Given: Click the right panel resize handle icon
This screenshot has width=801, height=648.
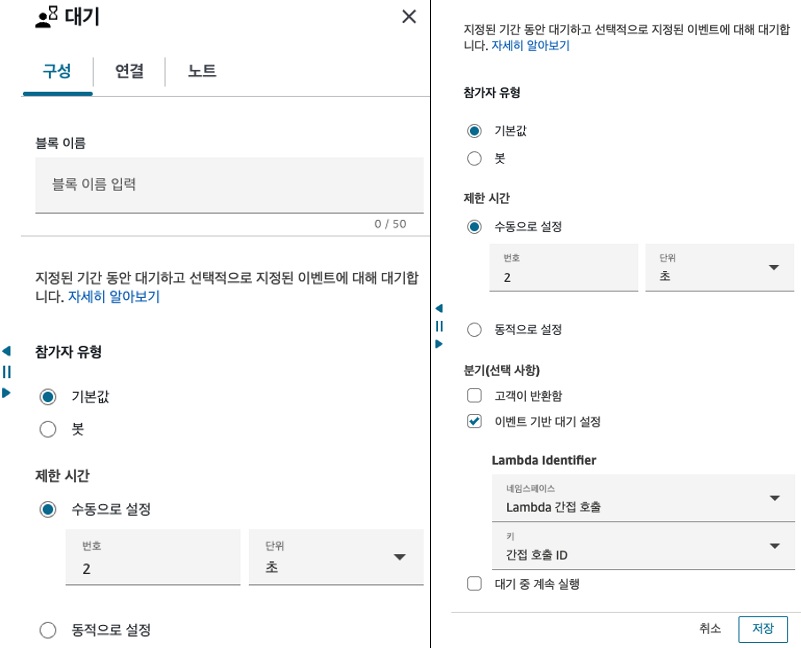Looking at the screenshot, I should [x=438, y=326].
